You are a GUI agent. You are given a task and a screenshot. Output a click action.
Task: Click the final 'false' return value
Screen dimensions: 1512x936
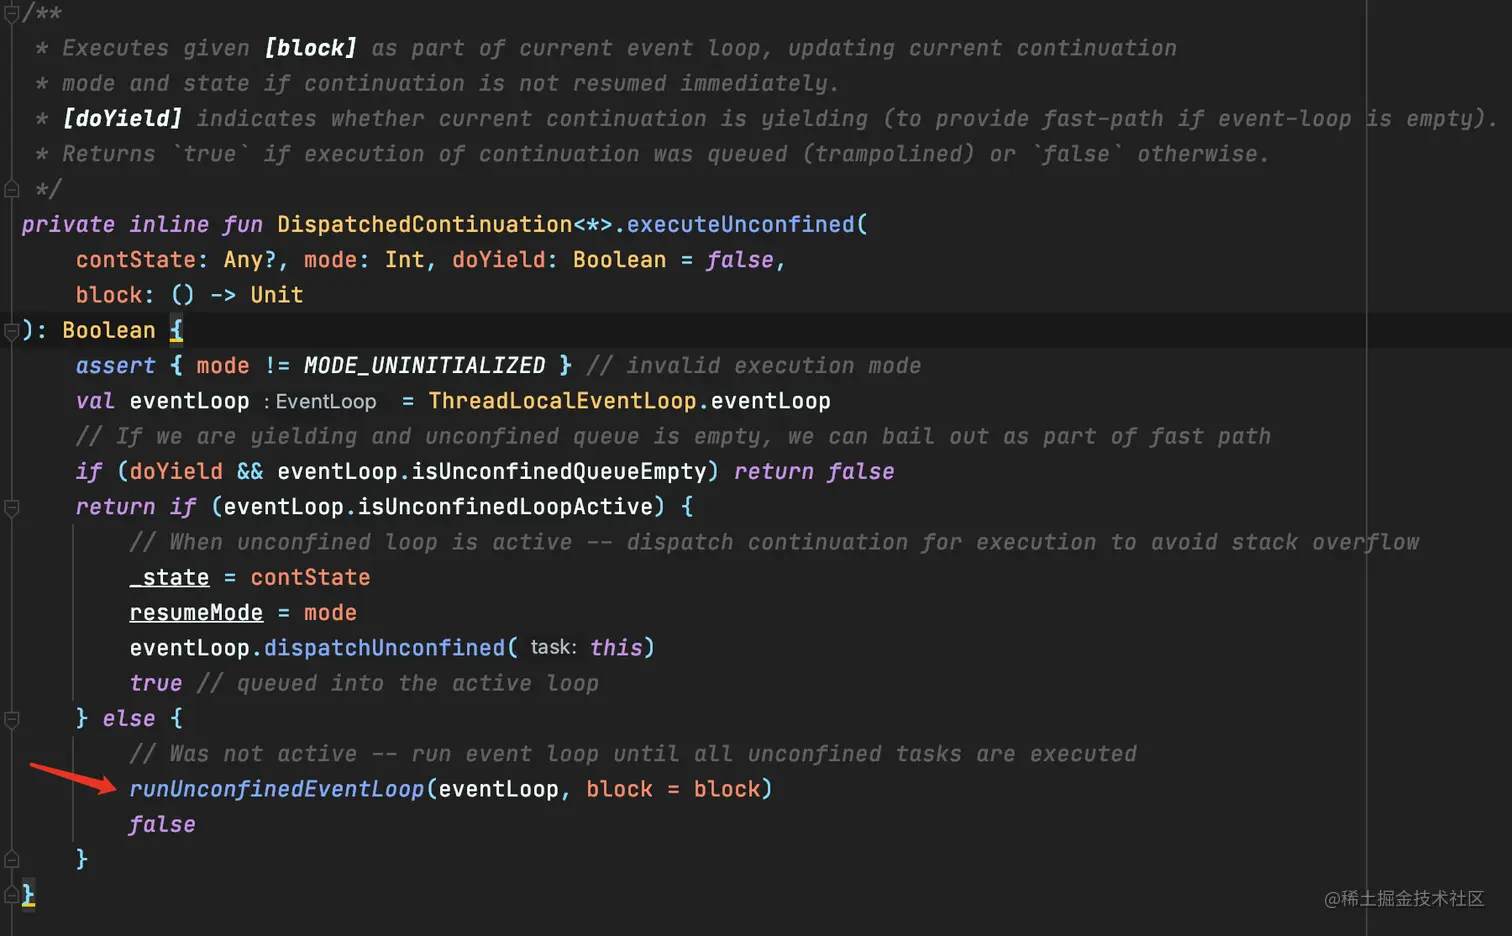162,825
